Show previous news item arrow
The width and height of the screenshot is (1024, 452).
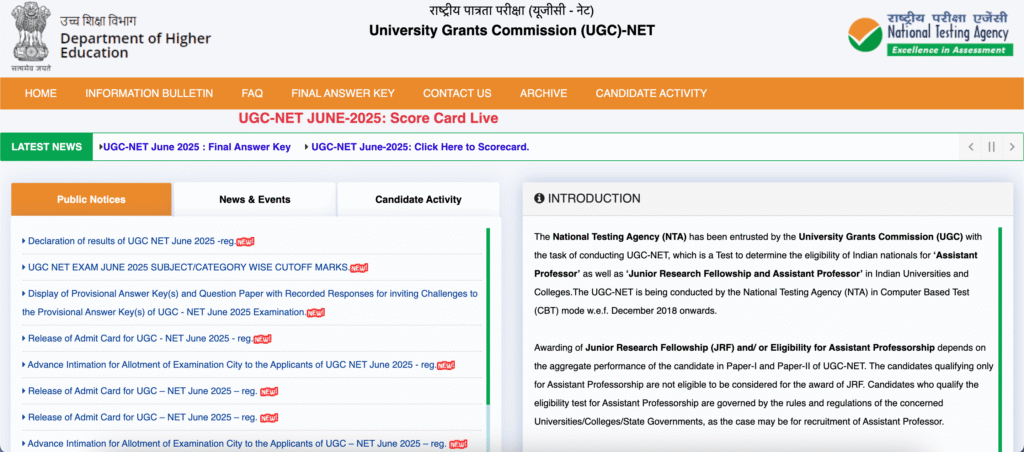coord(970,147)
